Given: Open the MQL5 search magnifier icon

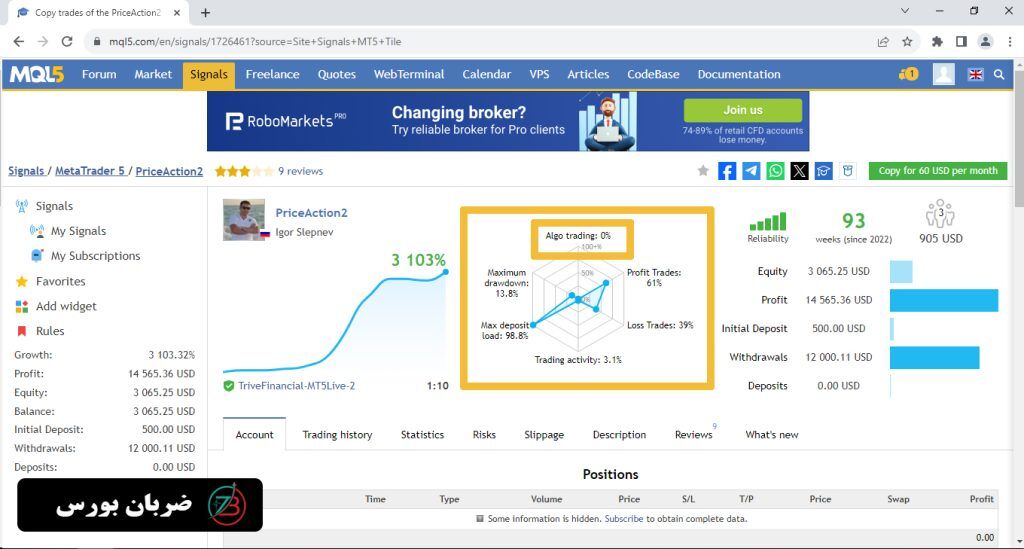Looking at the screenshot, I should pyautogui.click(x=999, y=74).
